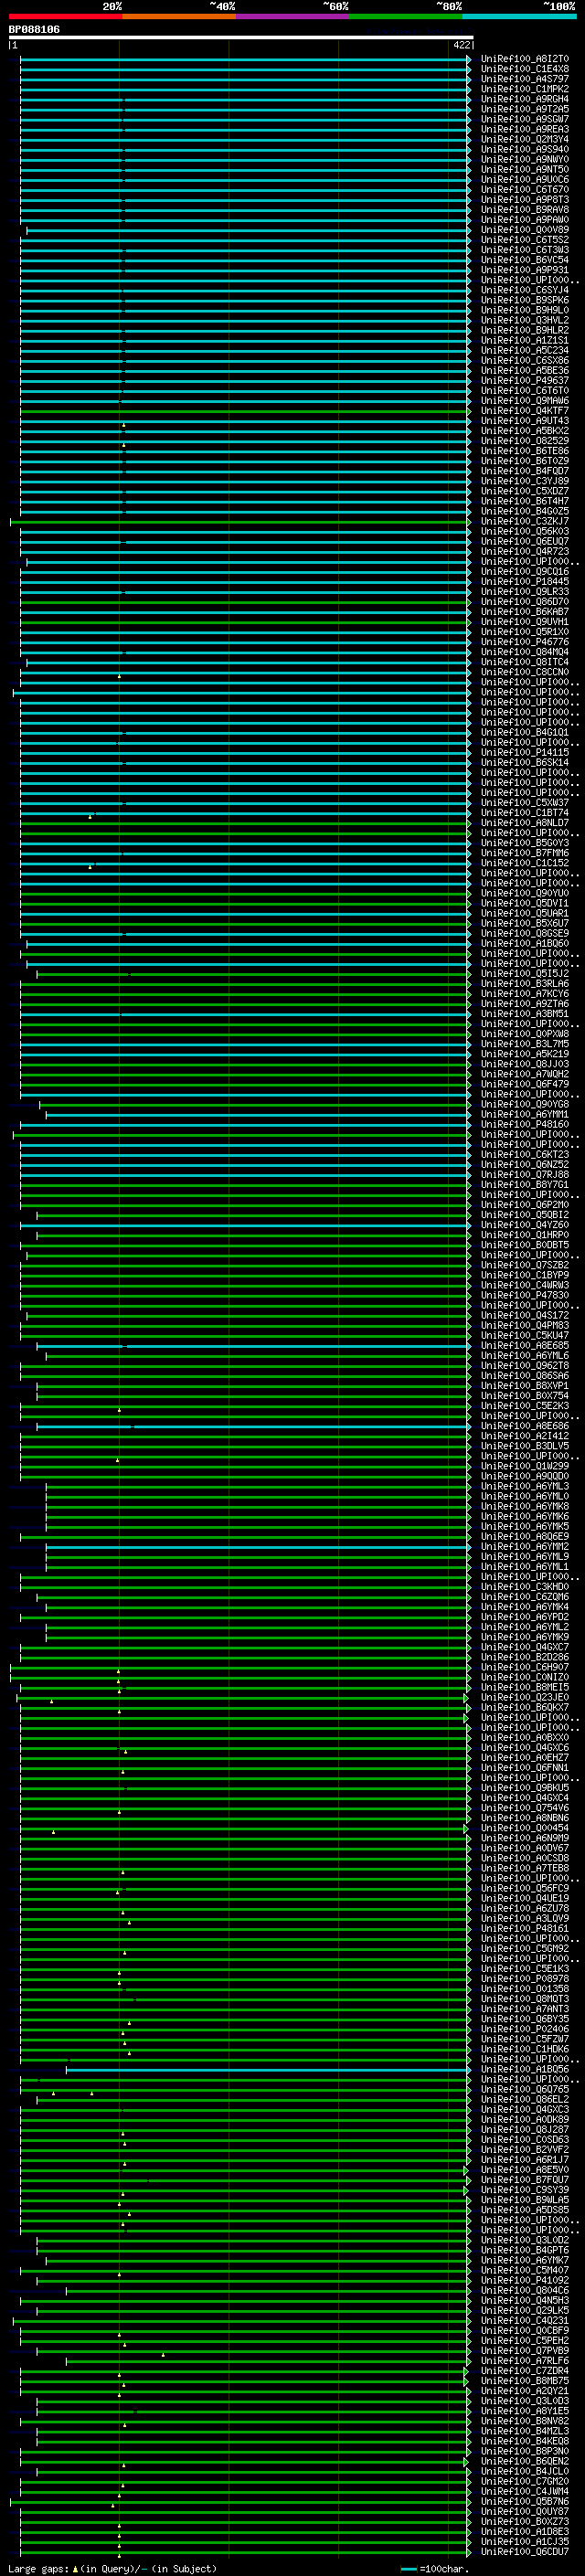Select the UniRef100_C6T670 label

tap(525, 189)
